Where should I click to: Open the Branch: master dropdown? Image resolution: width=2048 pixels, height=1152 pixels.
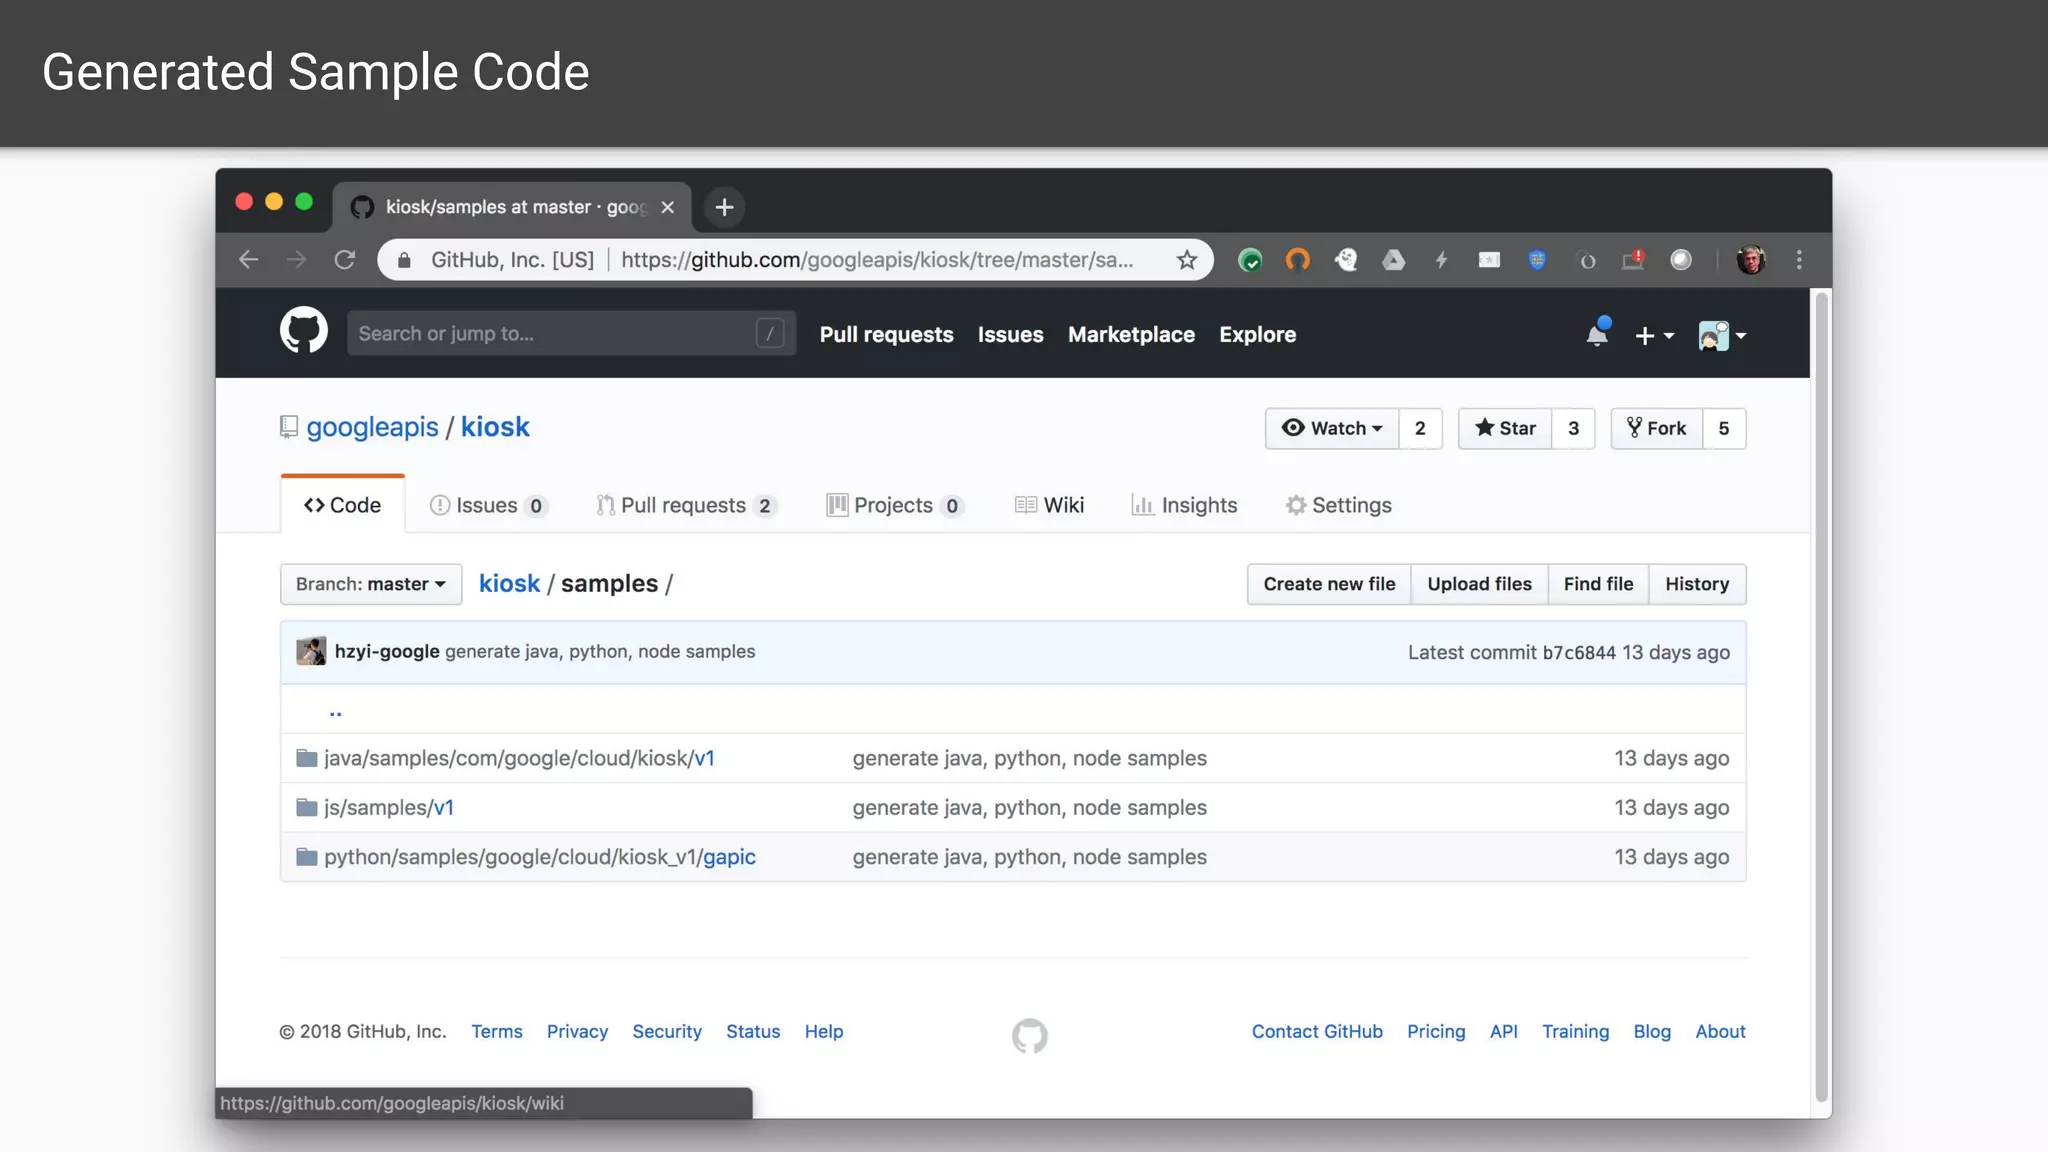pos(371,584)
